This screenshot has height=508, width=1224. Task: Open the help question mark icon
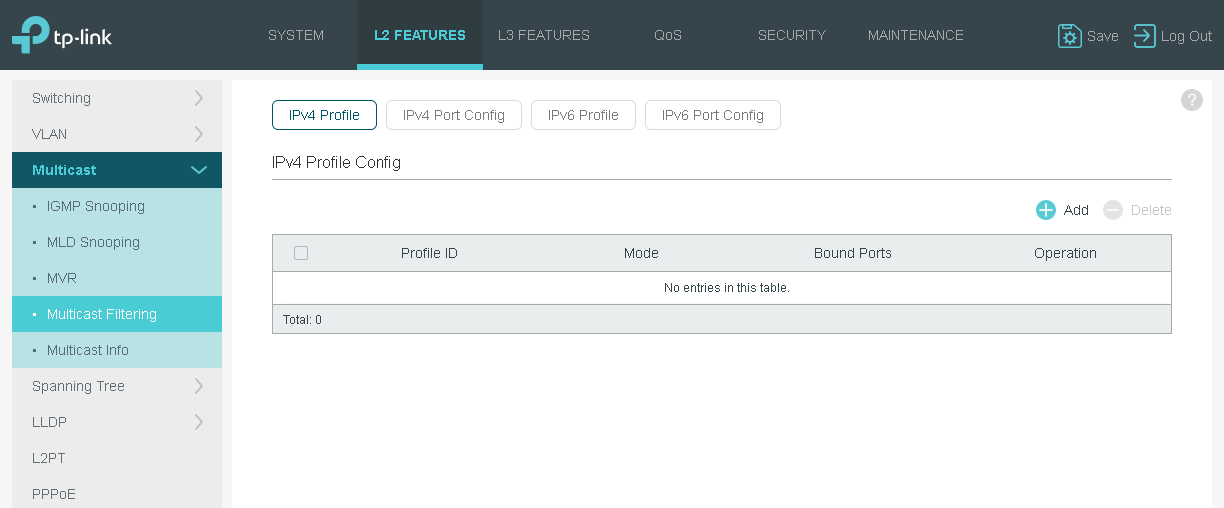pyautogui.click(x=1191, y=100)
